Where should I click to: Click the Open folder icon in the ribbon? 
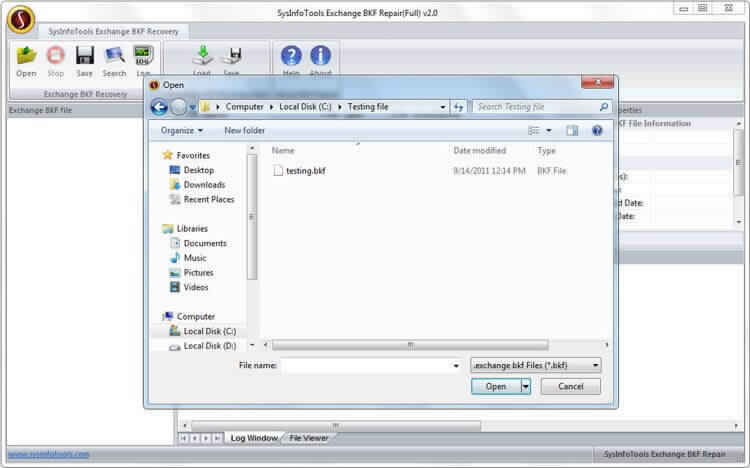point(26,56)
